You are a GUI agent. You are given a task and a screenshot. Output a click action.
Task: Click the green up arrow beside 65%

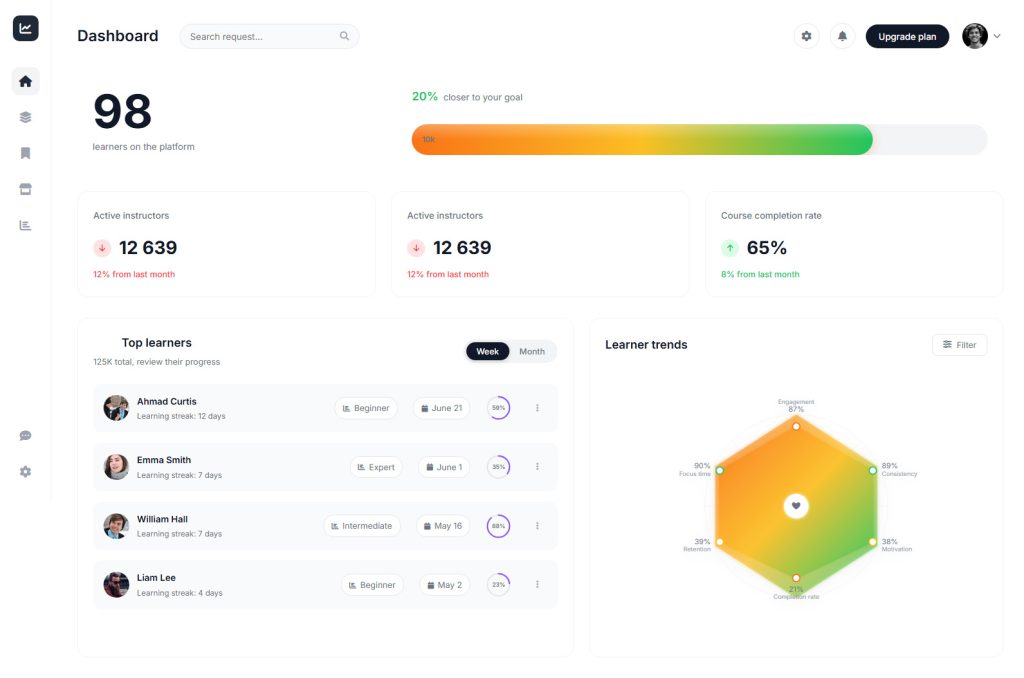tap(729, 248)
